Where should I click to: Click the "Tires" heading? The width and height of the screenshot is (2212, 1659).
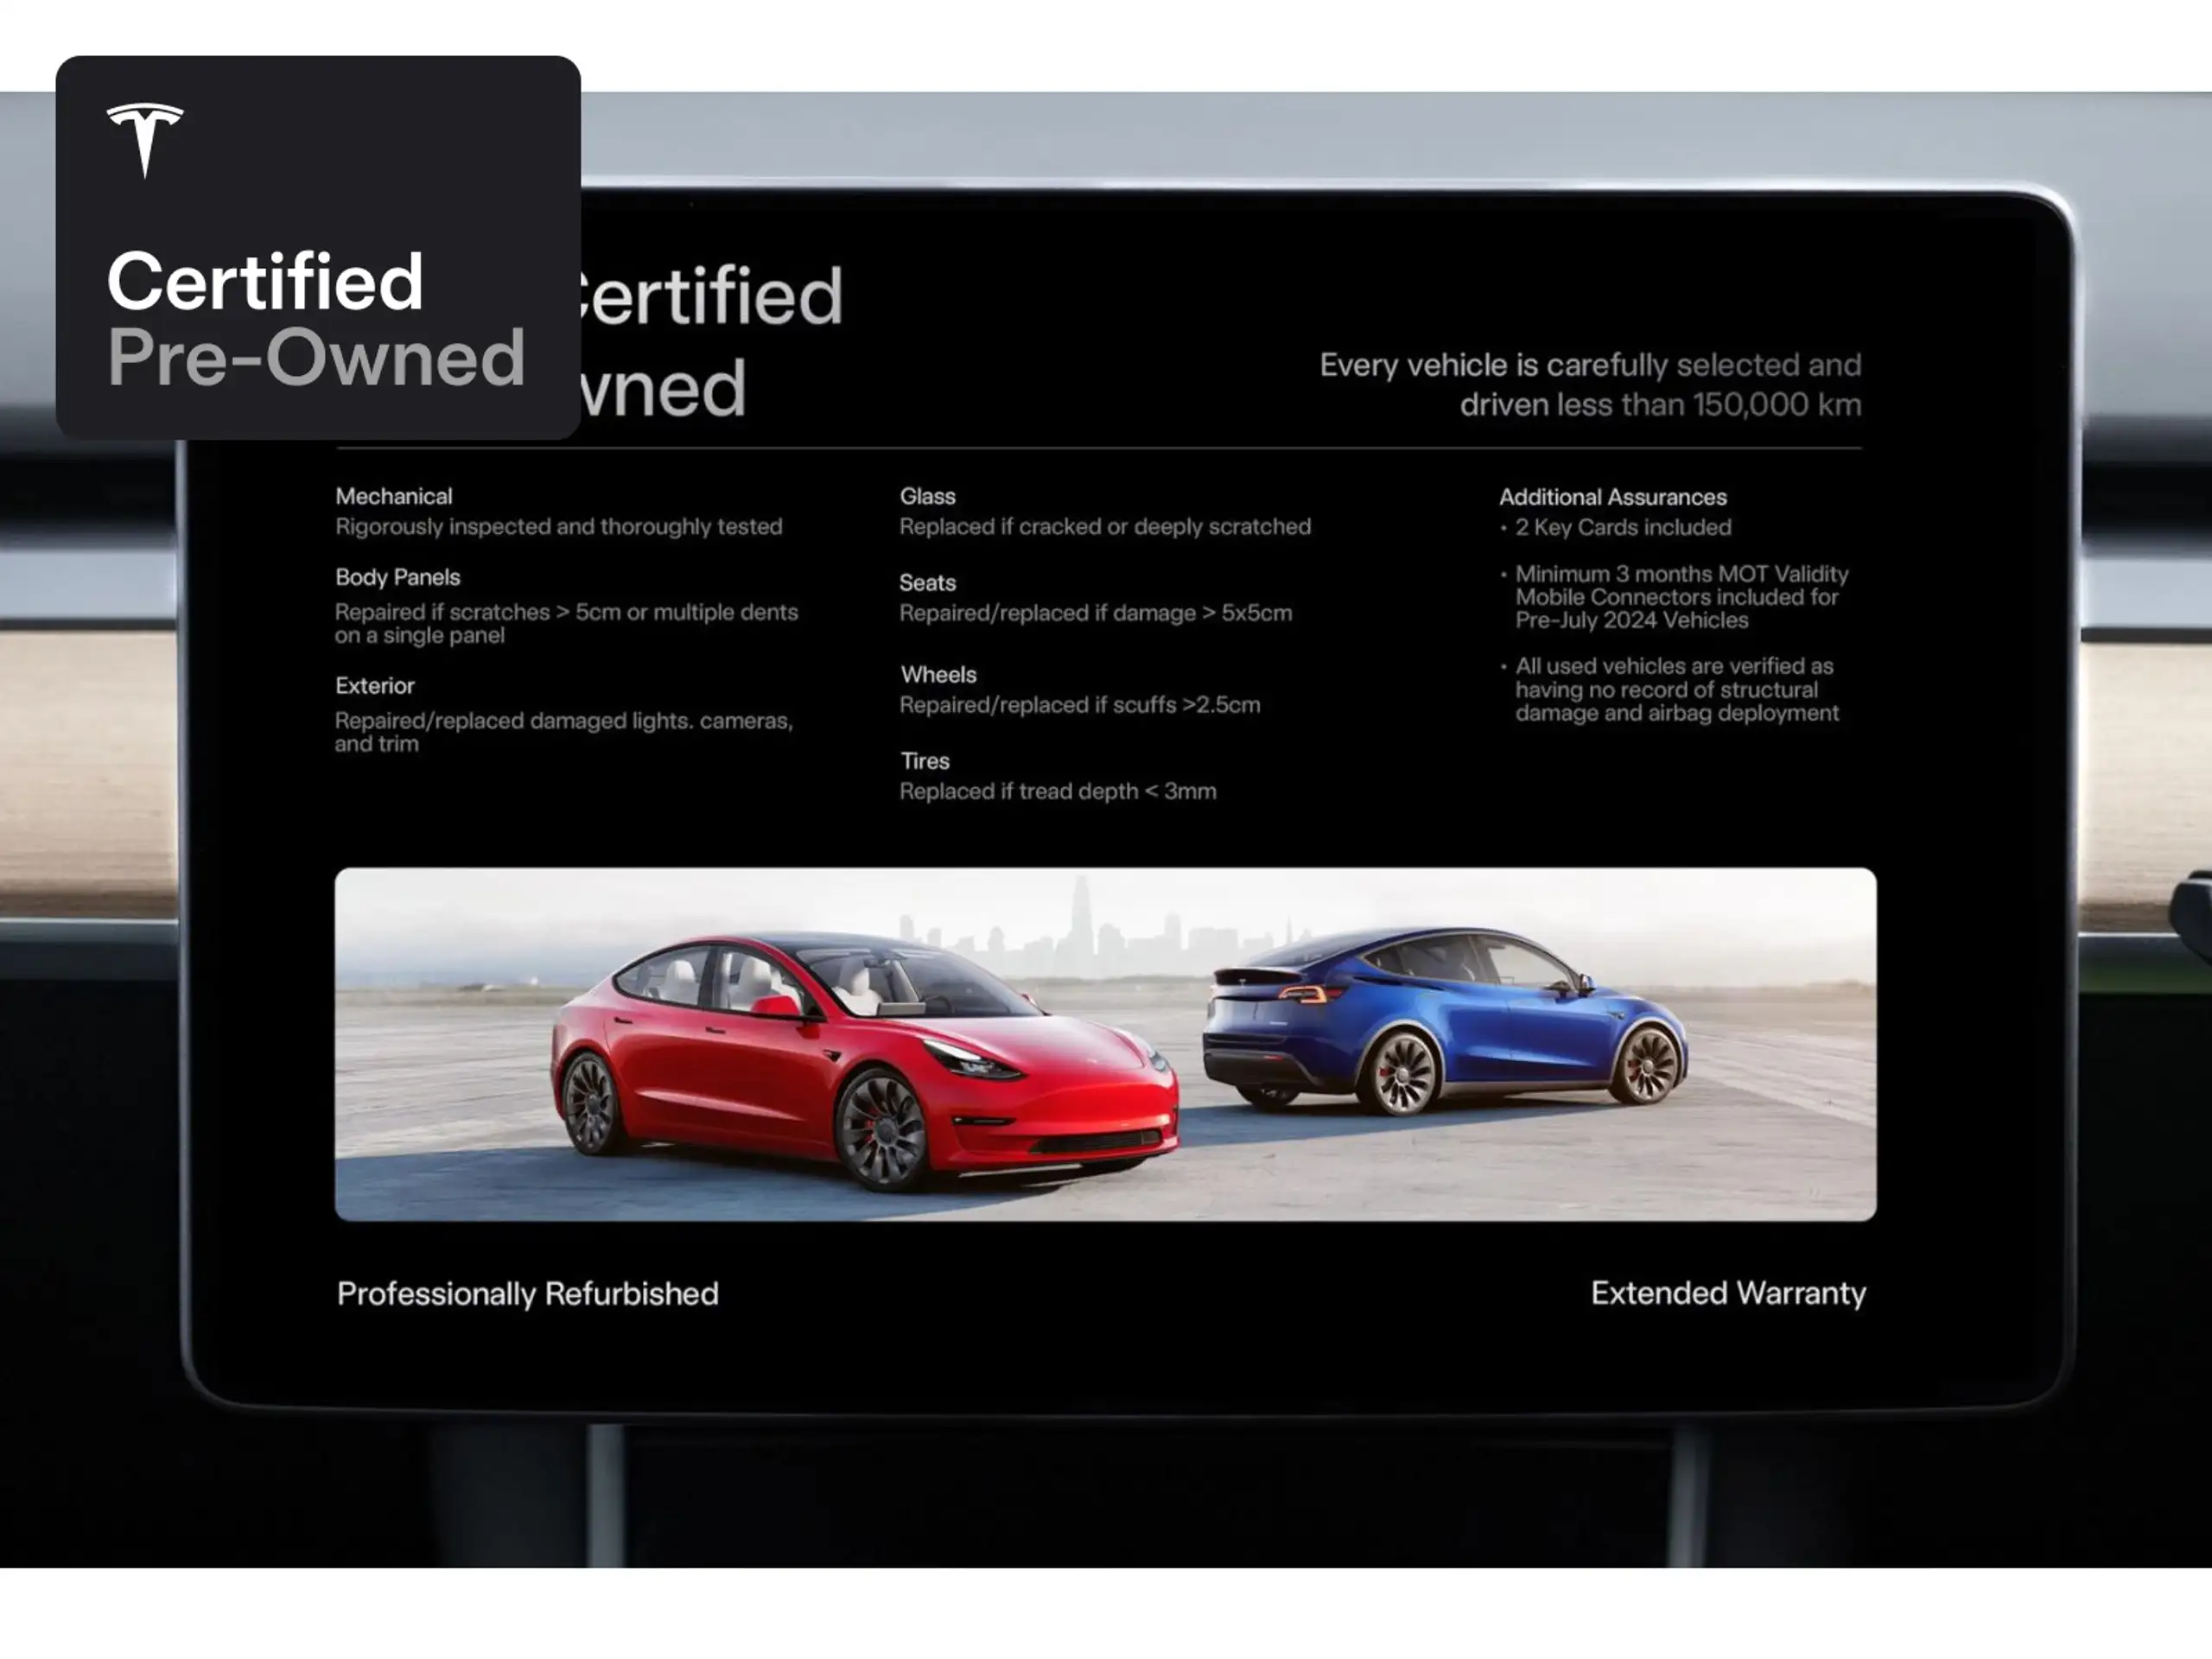[925, 761]
